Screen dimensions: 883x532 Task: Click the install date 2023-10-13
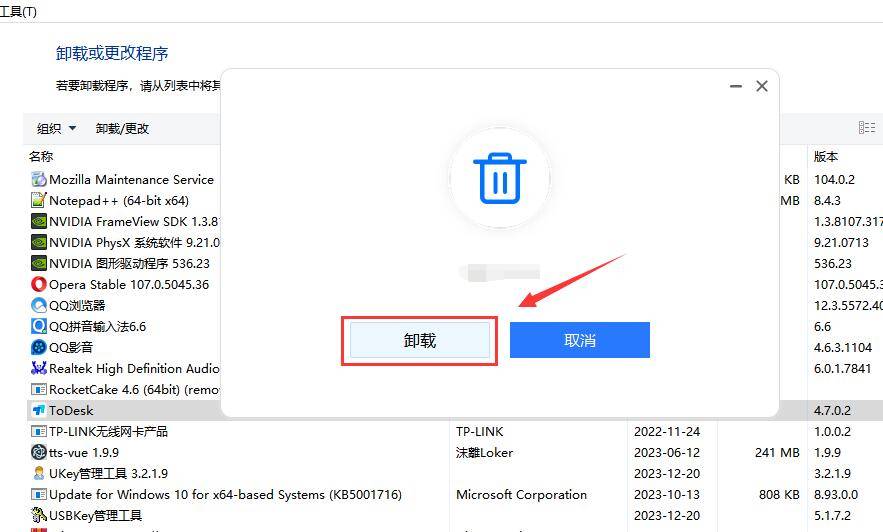(x=667, y=495)
